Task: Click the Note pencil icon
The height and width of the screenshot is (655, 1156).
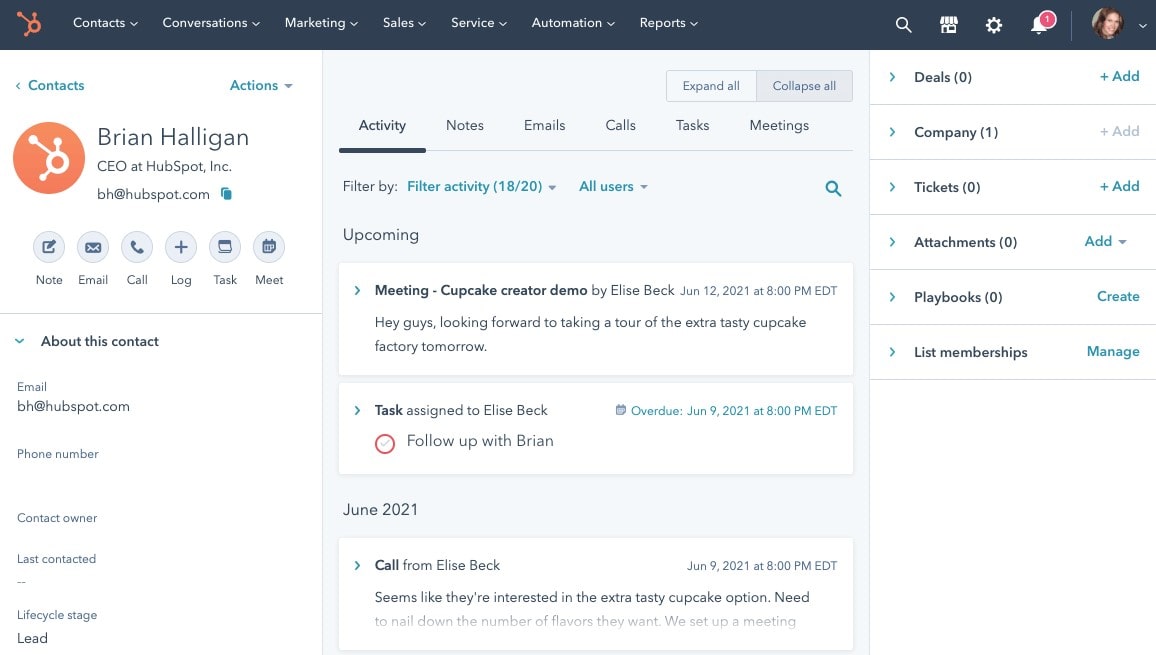Action: [49, 247]
